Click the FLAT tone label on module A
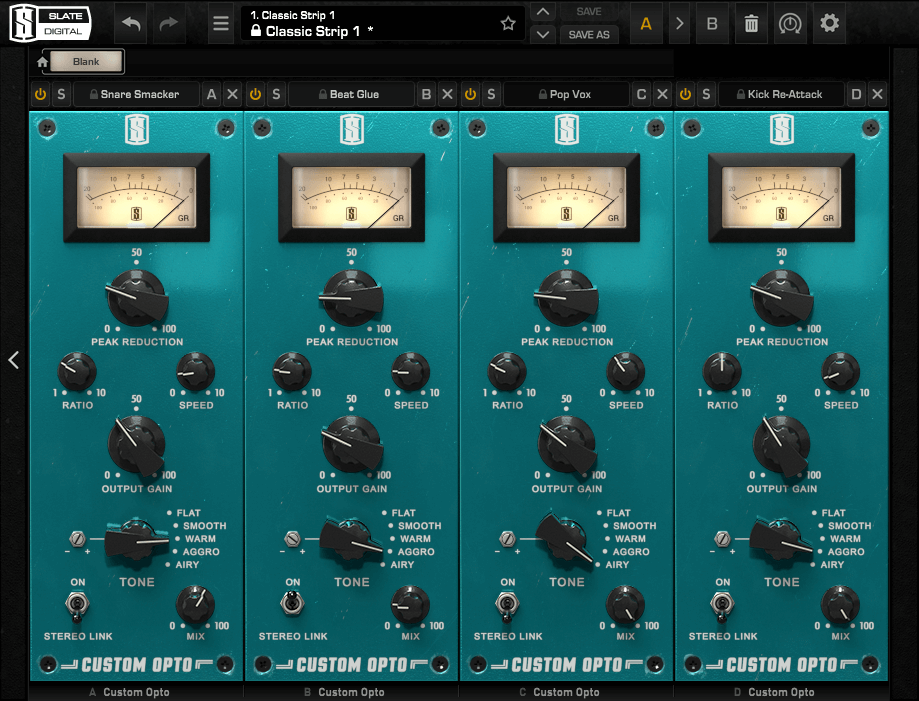Viewport: 919px width, 701px height. click(189, 513)
